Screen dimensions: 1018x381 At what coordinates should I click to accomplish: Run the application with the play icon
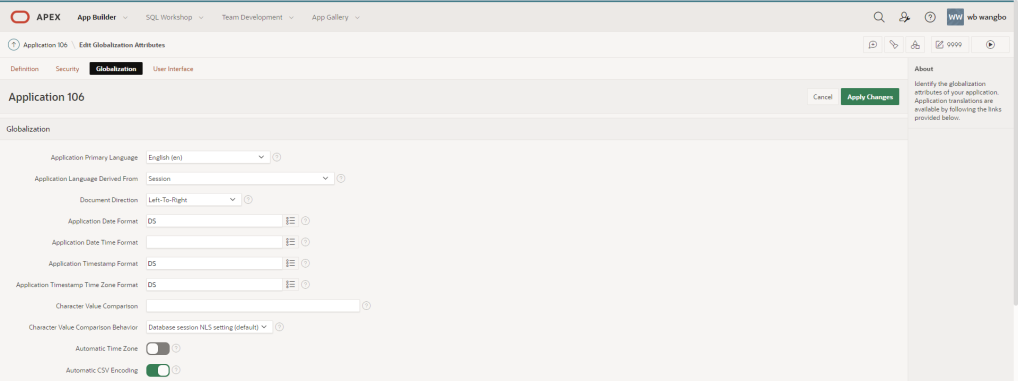click(x=990, y=45)
